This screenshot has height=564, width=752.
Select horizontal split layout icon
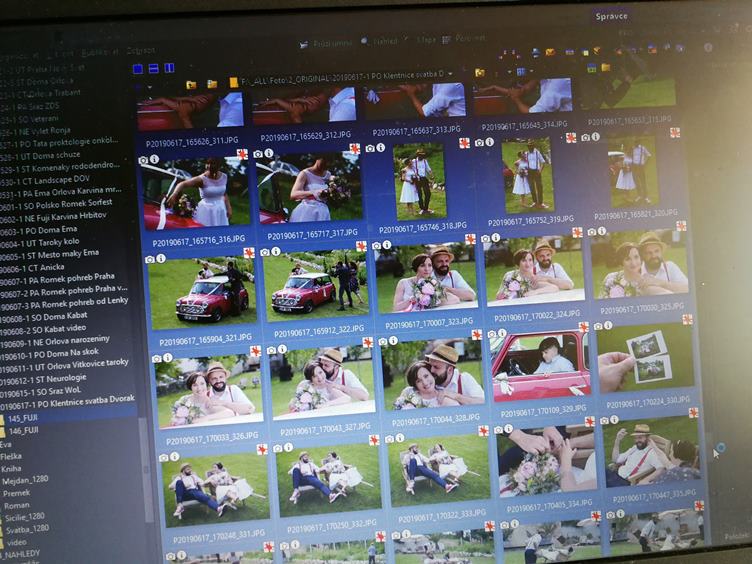[153, 69]
